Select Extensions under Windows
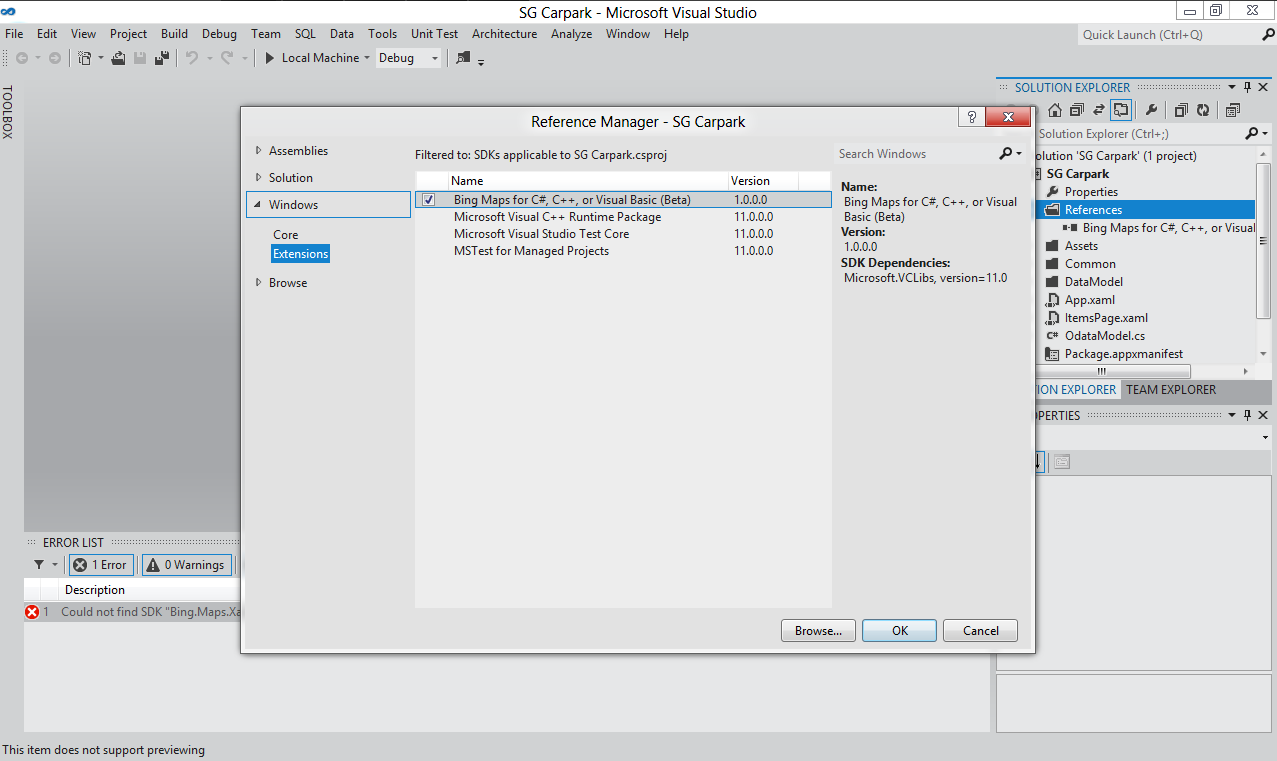This screenshot has height=761, width=1277. (300, 254)
